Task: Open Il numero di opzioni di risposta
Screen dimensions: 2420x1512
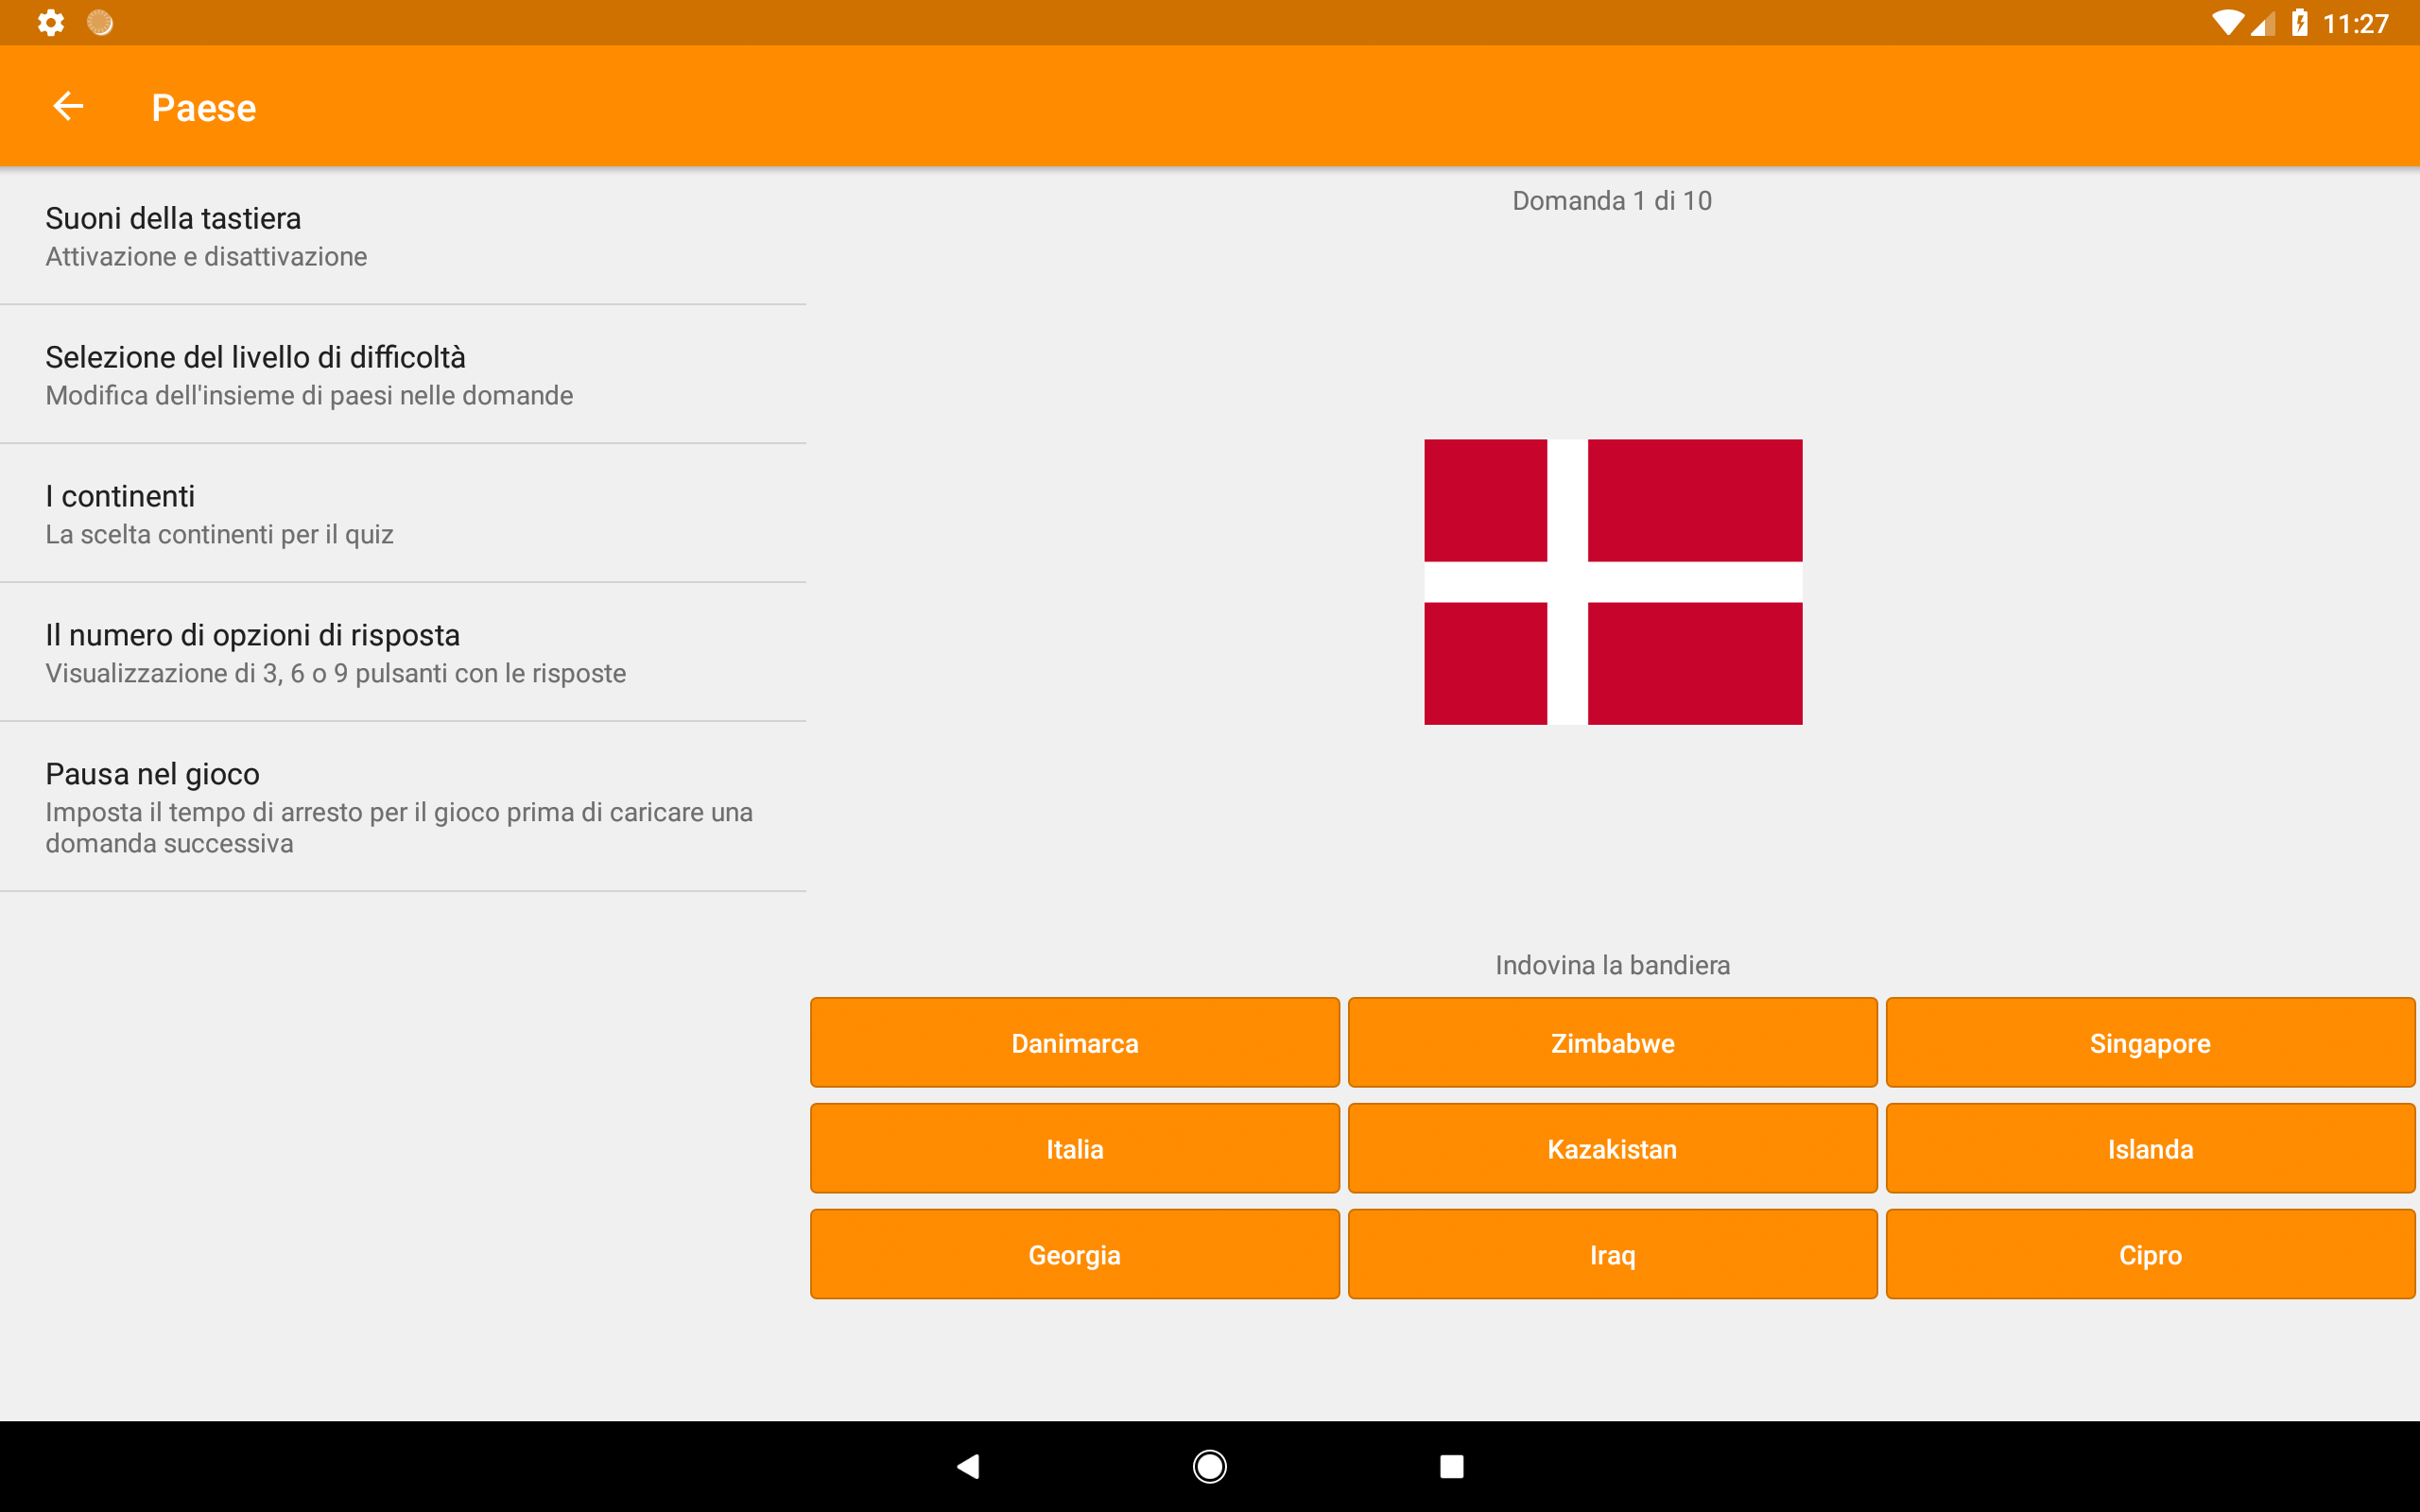Action: coord(403,652)
